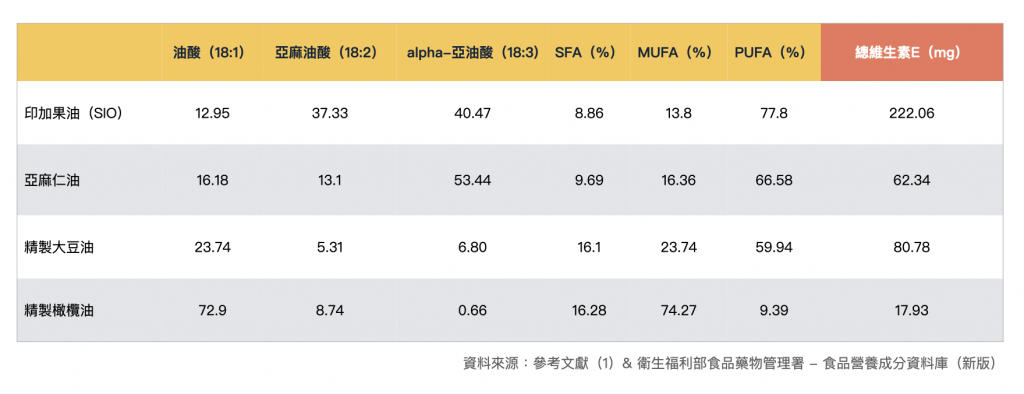Select the 精製大豆油 row label
This screenshot has width=1024, height=394.
click(x=58, y=248)
